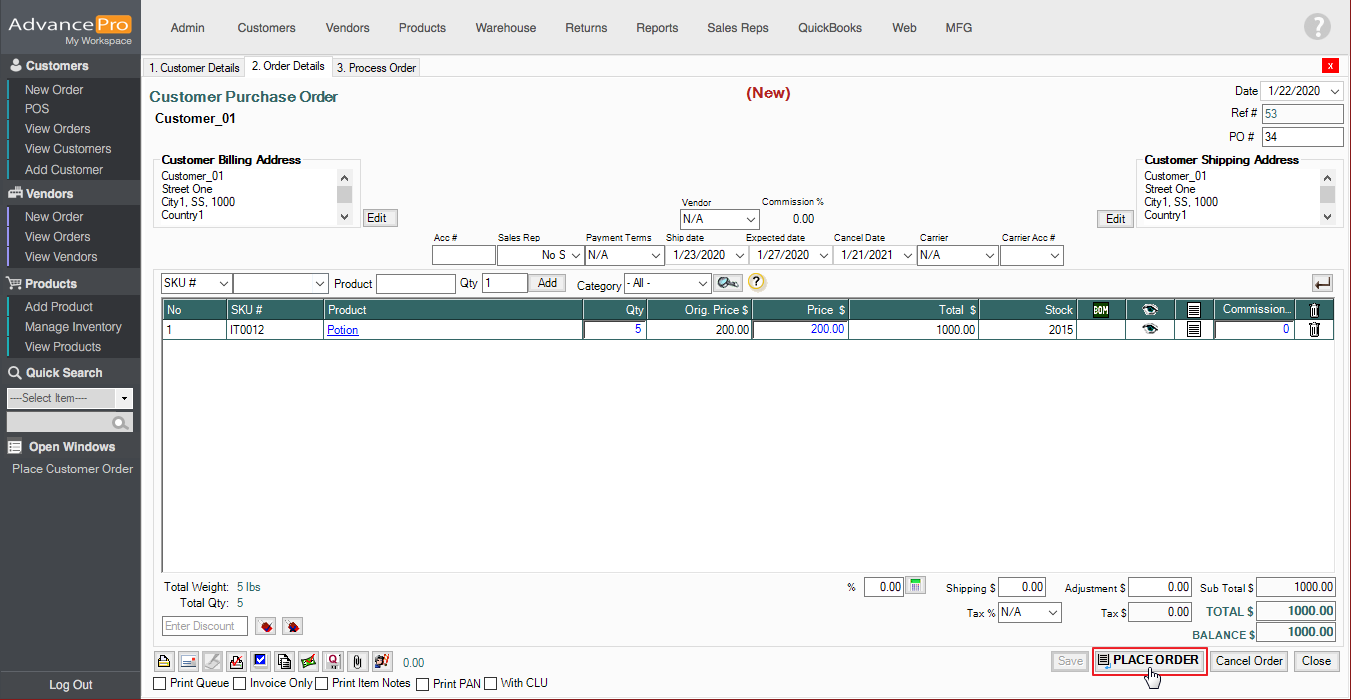Click the printer icon in bottom toolbar
The height and width of the screenshot is (700, 1351).
point(162,661)
